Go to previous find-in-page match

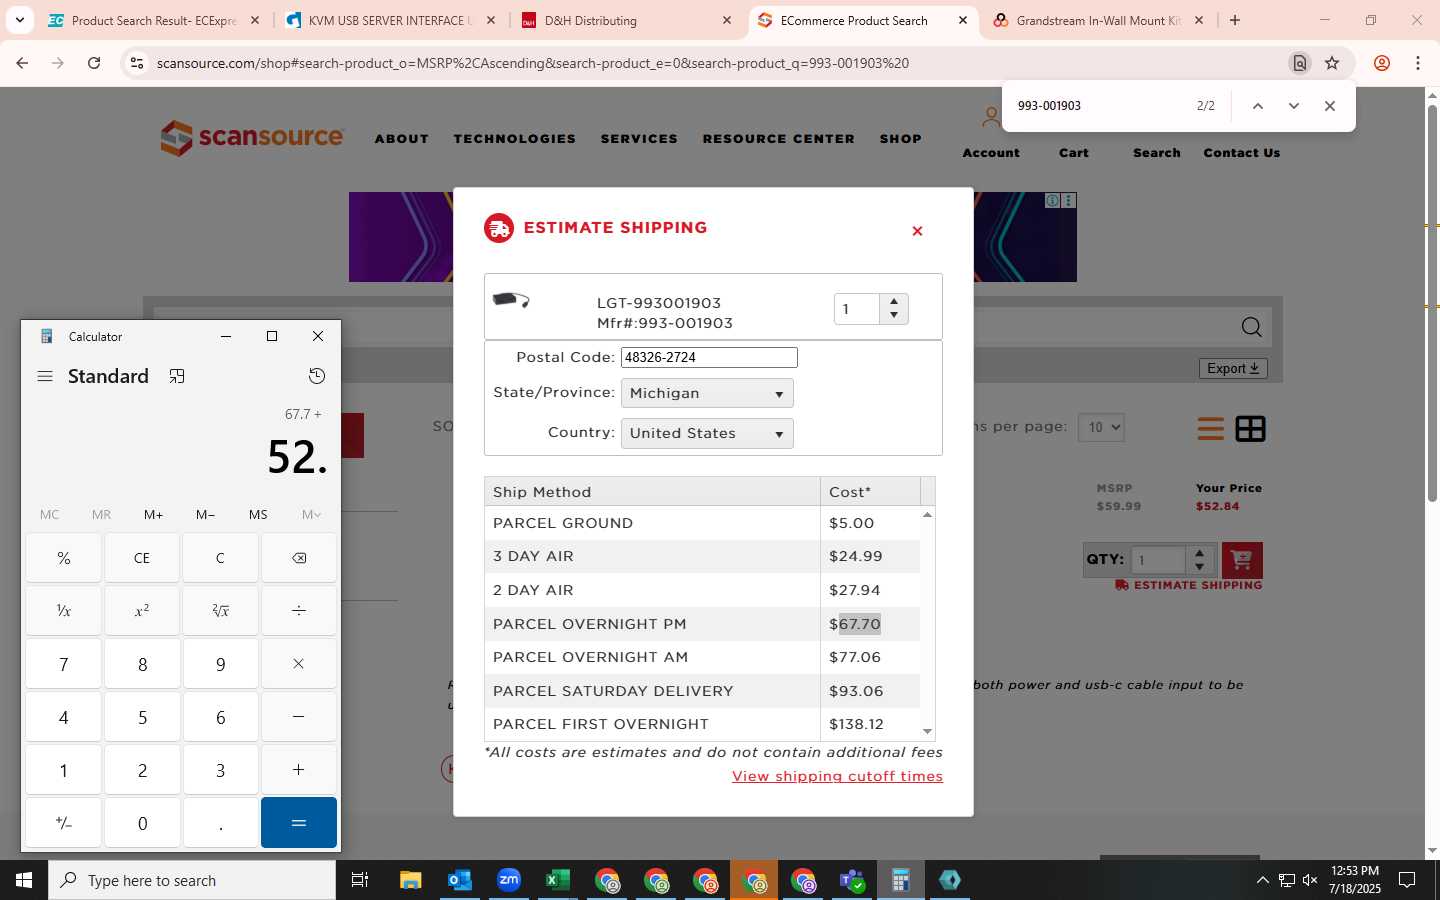tap(1258, 106)
